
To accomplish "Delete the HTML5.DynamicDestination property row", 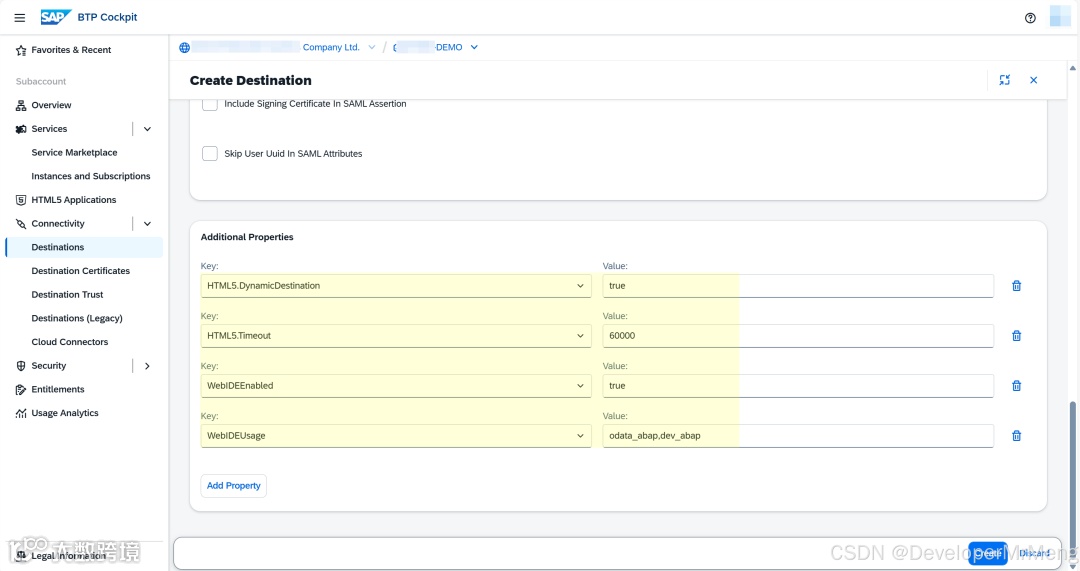I will coord(1016,286).
